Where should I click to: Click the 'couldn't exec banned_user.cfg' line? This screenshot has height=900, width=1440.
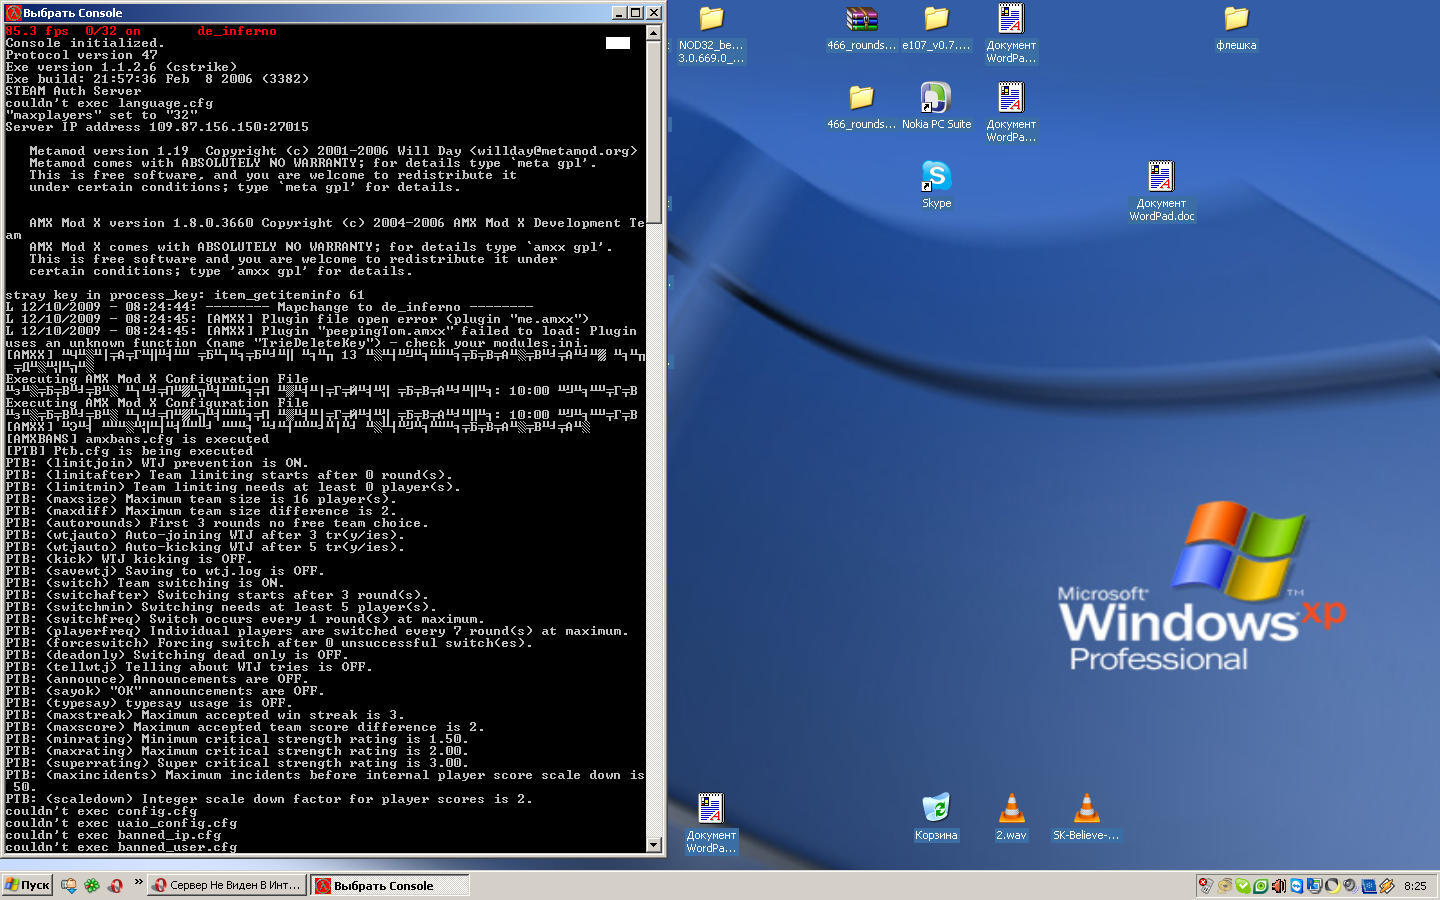pyautogui.click(x=121, y=847)
